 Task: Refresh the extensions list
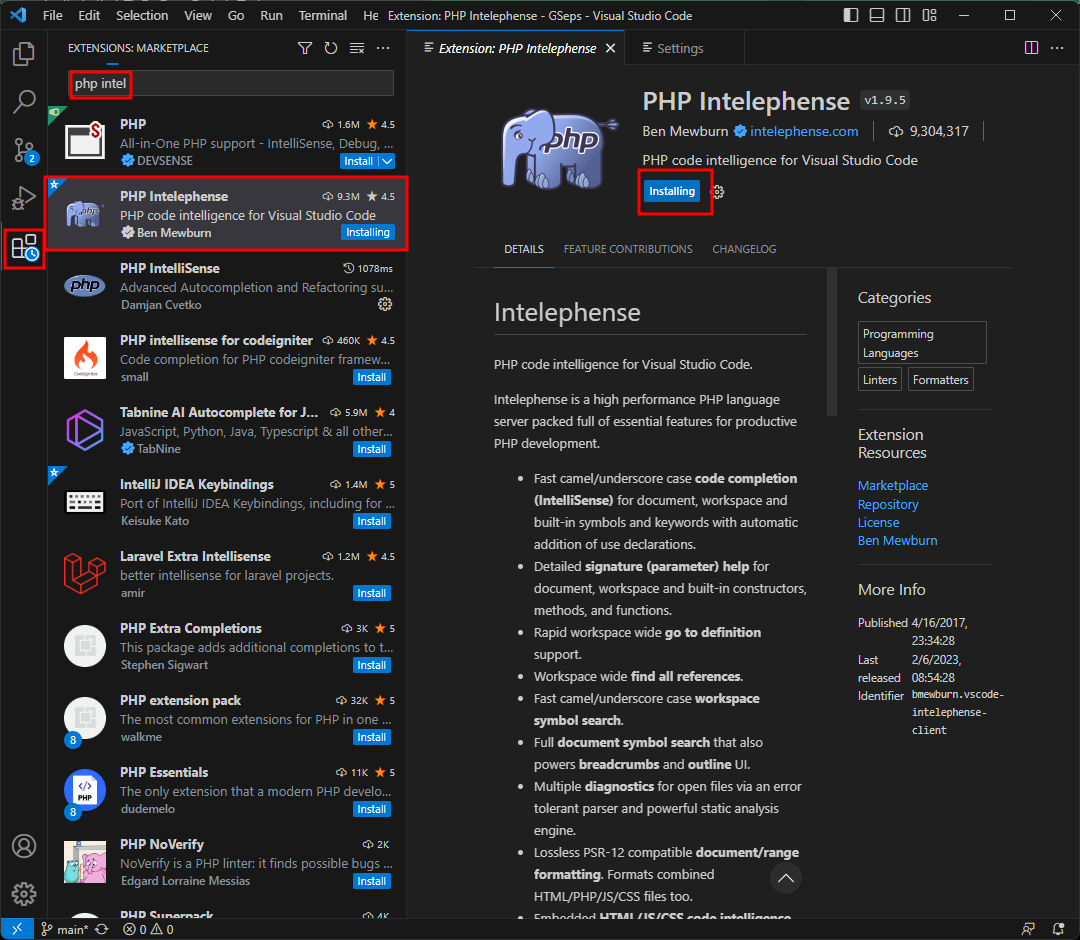tap(331, 48)
